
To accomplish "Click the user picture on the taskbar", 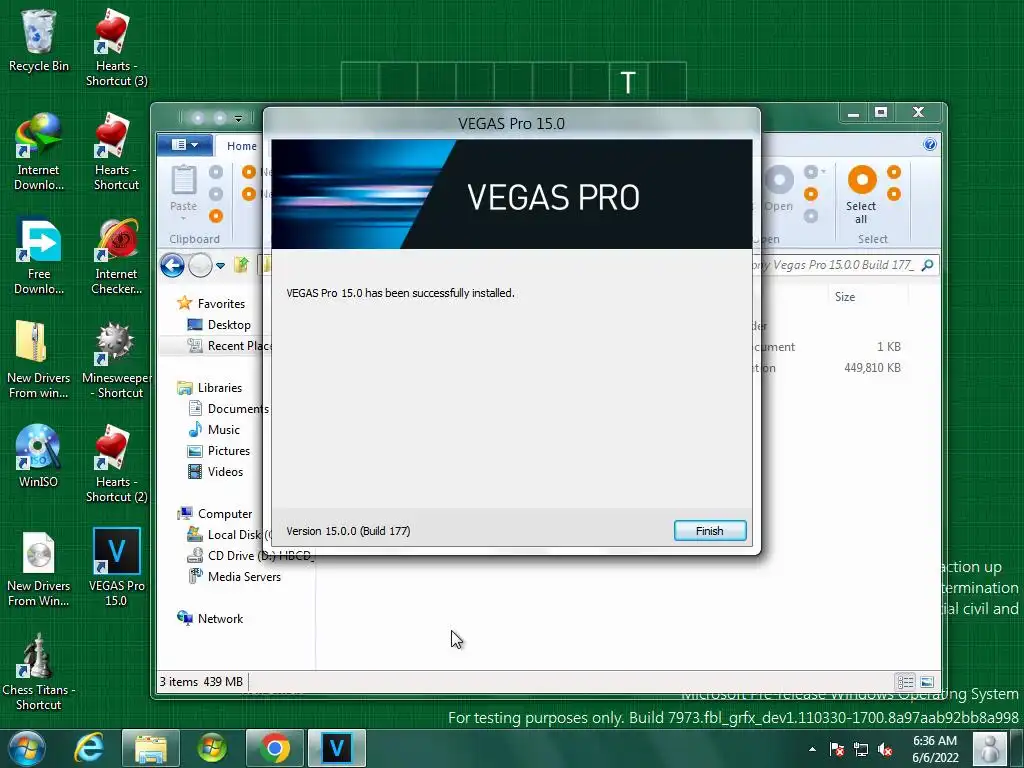I will click(x=989, y=748).
